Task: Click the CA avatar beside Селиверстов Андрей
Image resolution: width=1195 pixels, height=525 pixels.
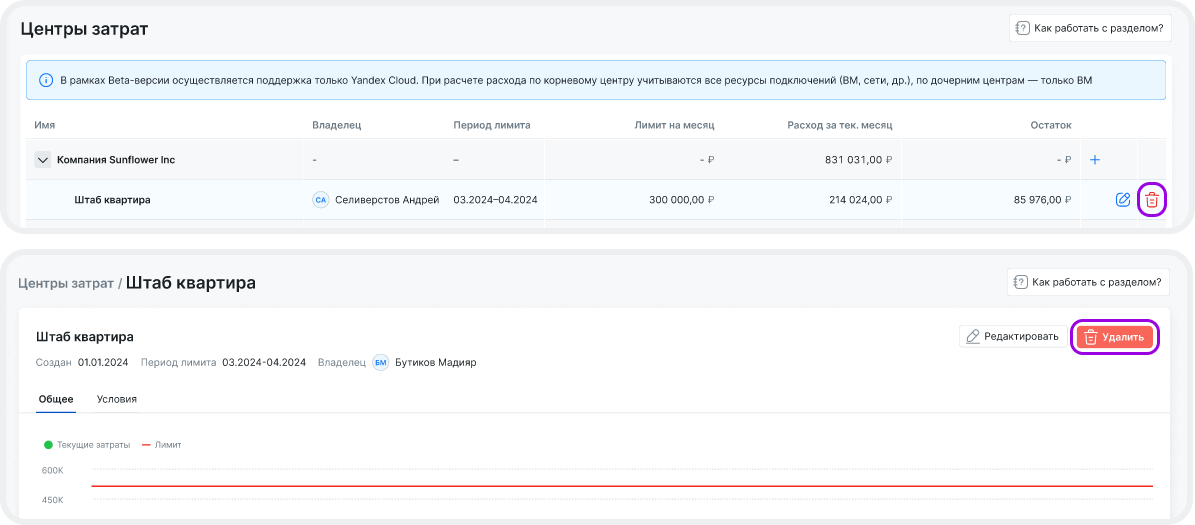Action: (321, 200)
